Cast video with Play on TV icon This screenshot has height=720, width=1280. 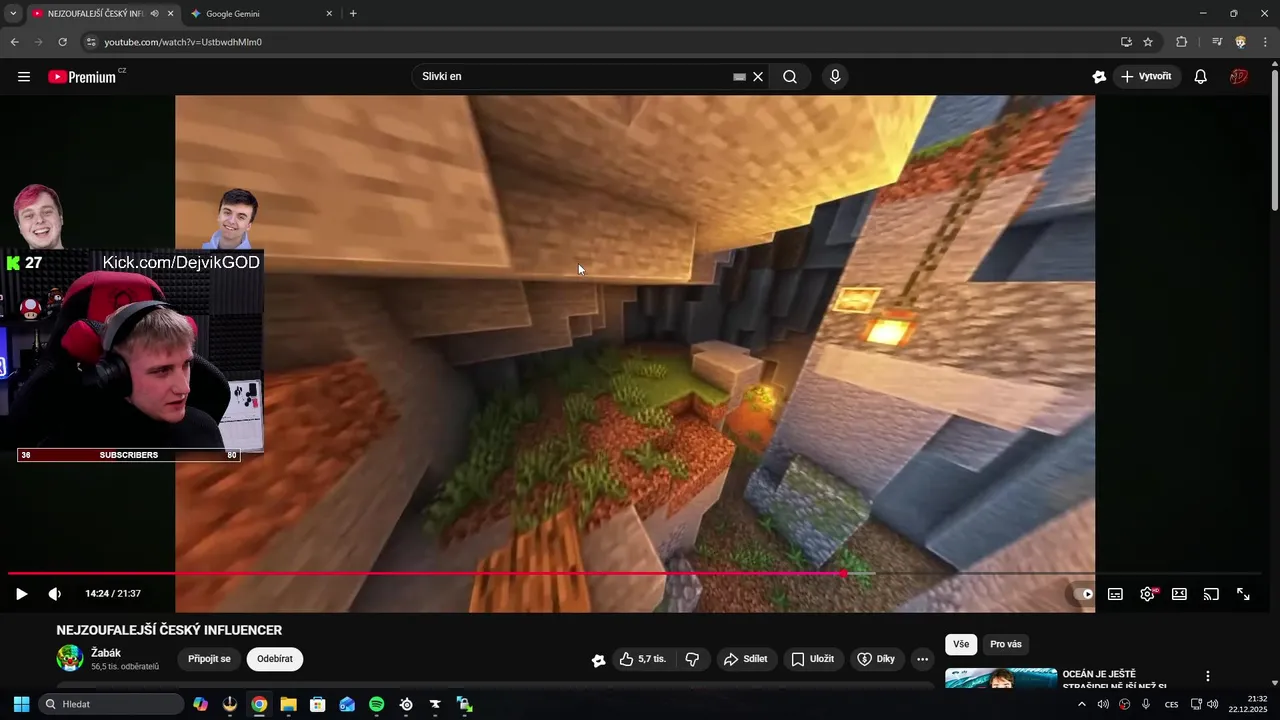coord(1211,594)
